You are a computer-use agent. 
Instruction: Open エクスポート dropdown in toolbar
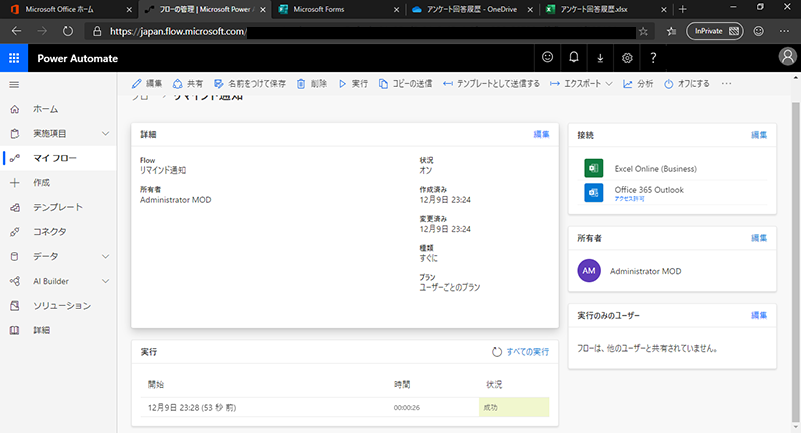point(581,84)
